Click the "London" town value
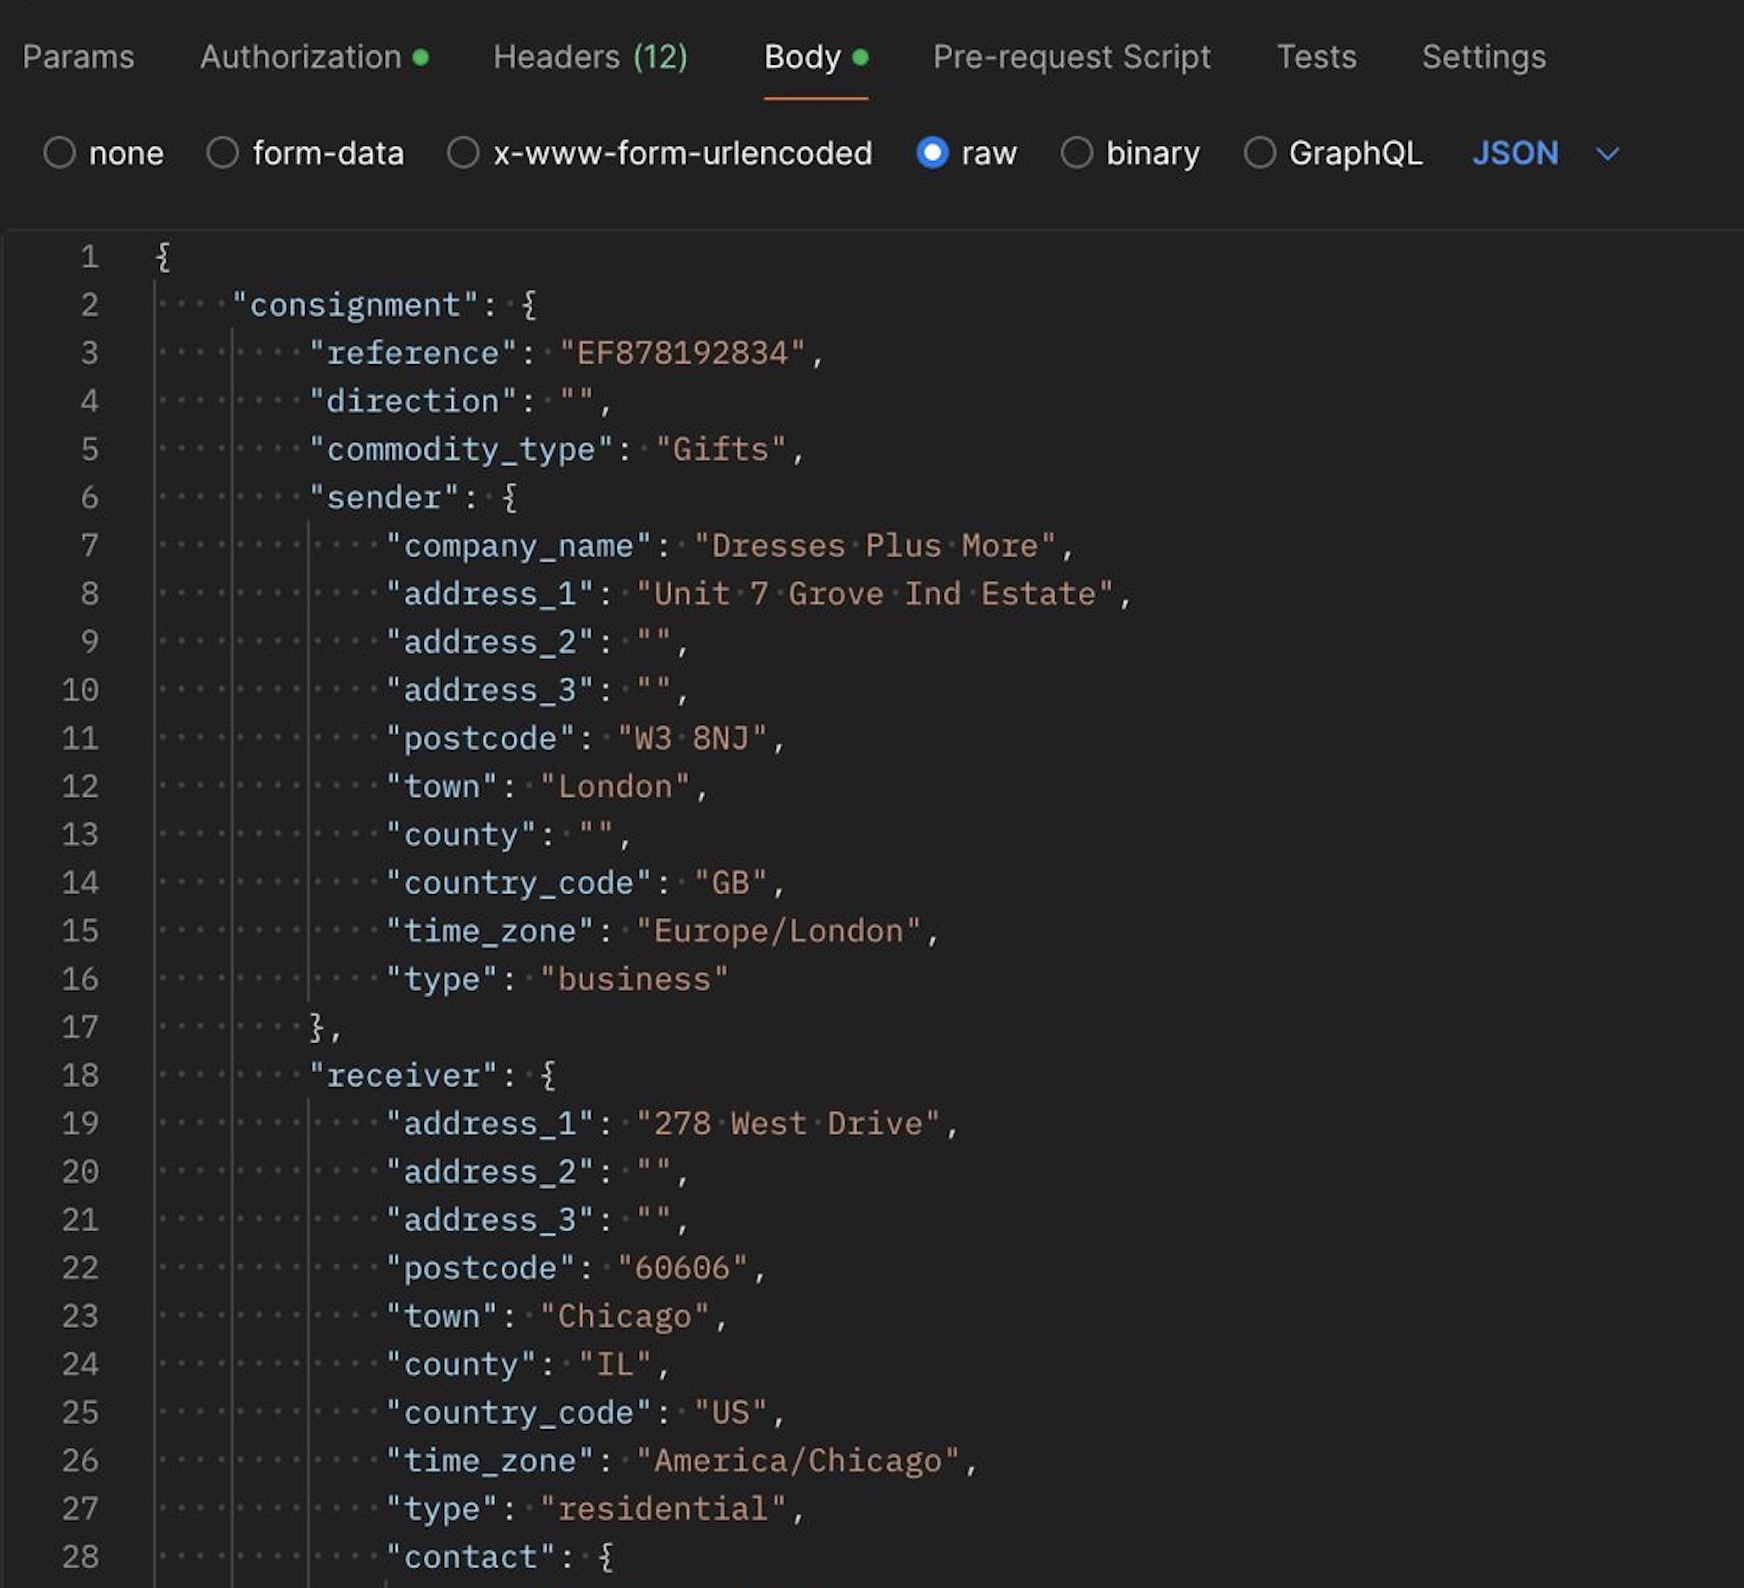The image size is (1744, 1588). 615,786
